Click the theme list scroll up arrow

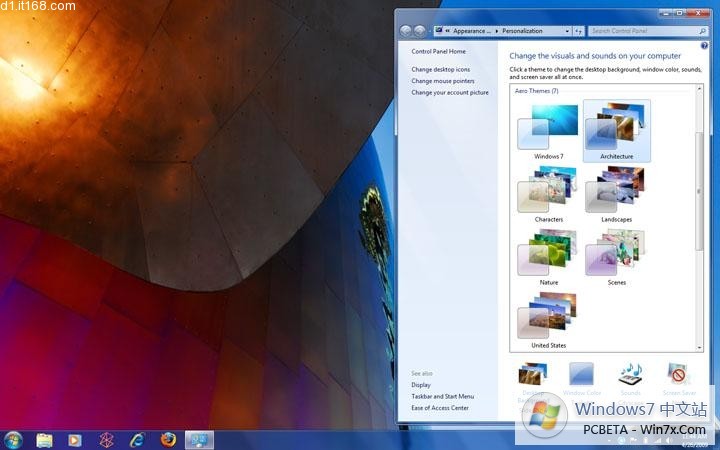[x=700, y=89]
